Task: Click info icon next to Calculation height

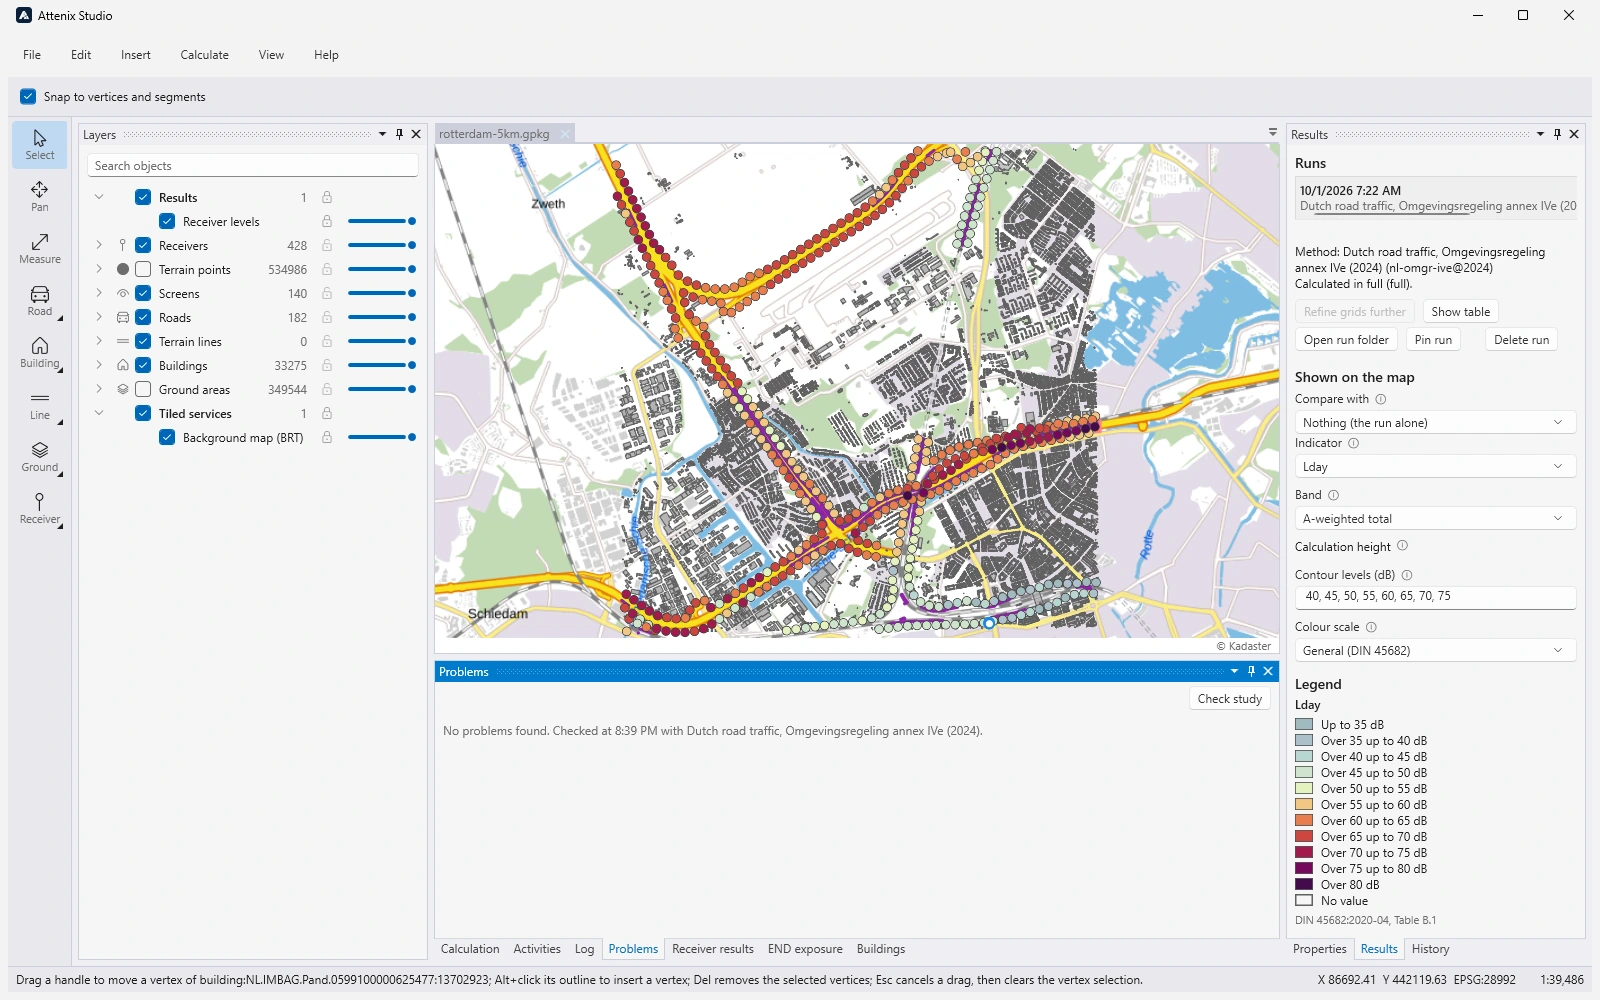Action: click(1402, 546)
